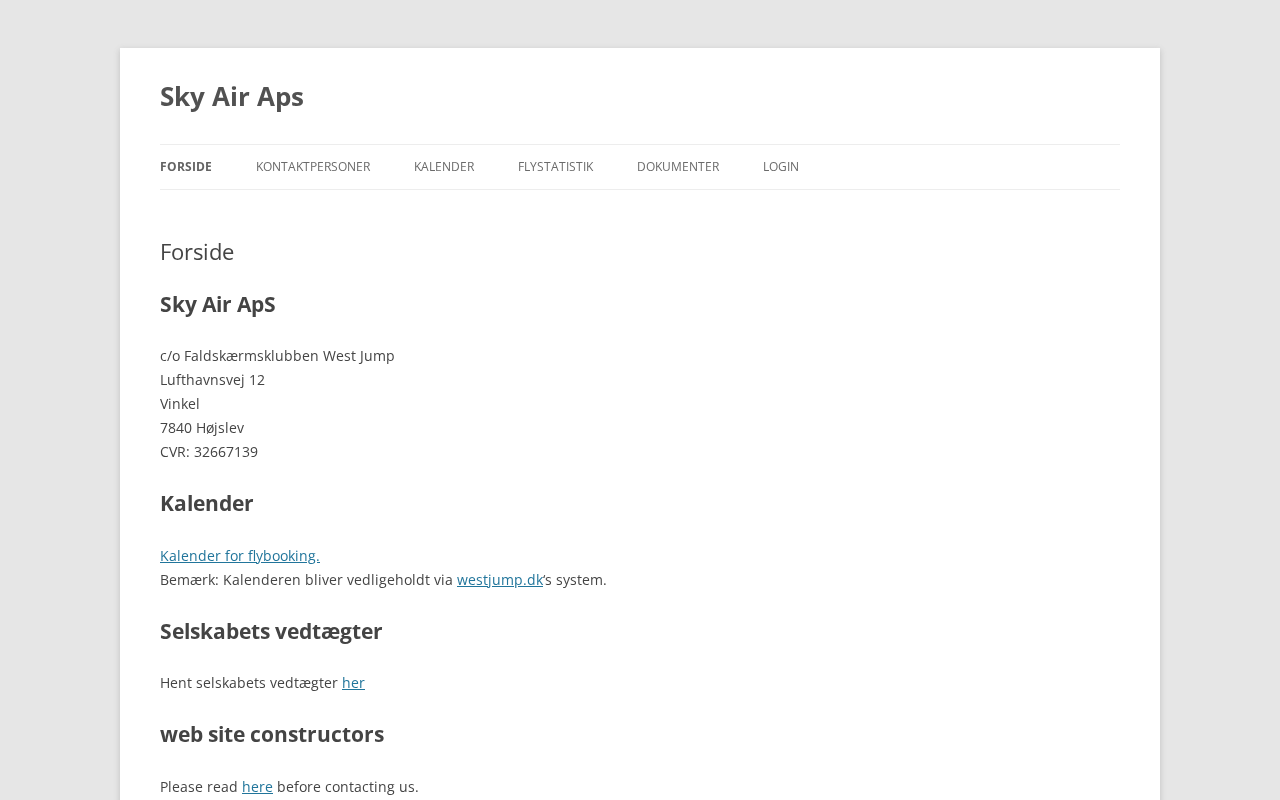Open the Forside menu item
Screen dimensions: 1280x800
(x=186, y=167)
